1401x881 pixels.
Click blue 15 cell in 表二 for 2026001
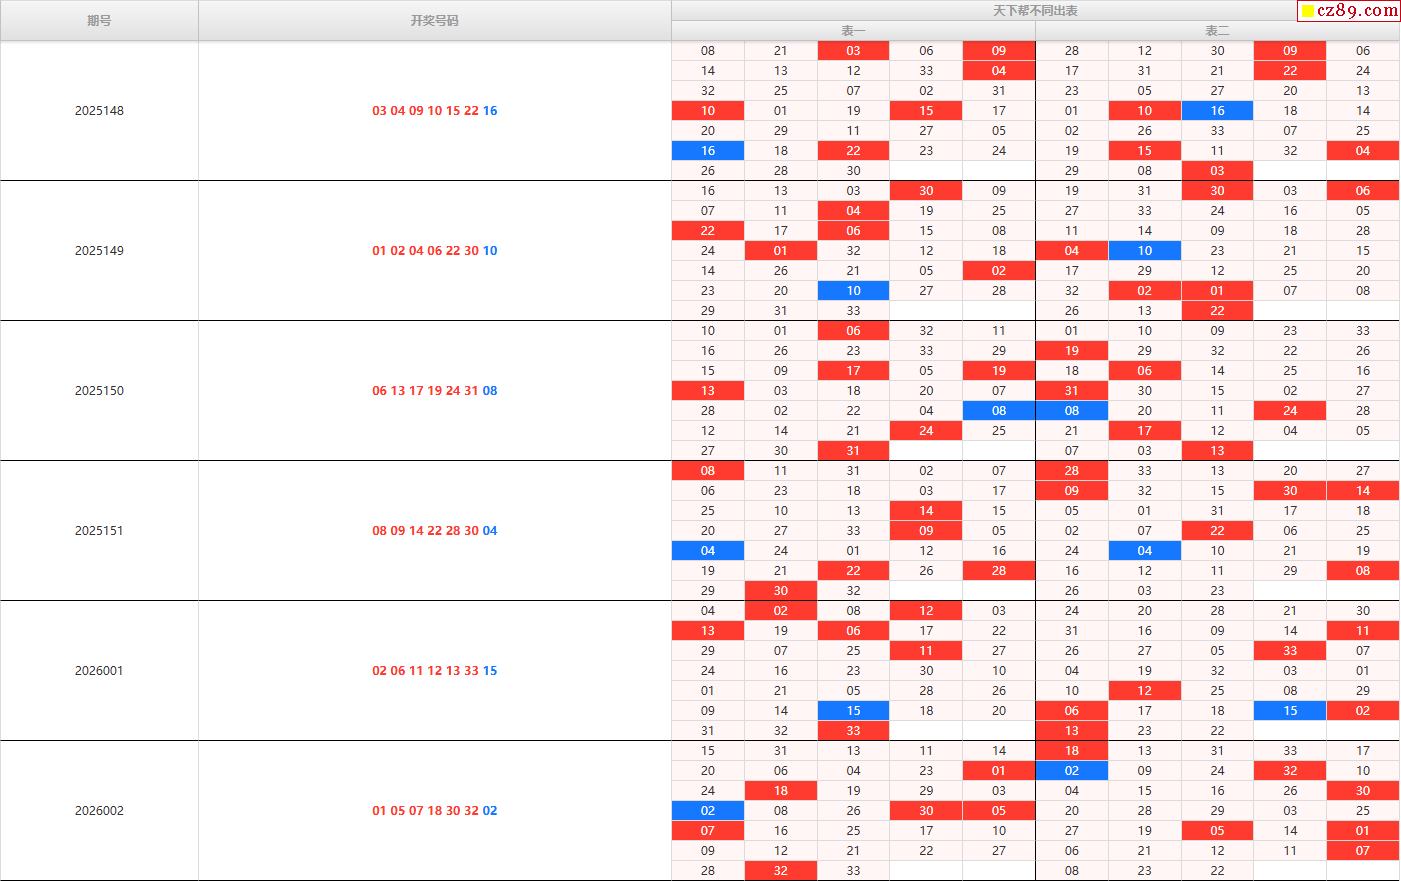[1290, 711]
